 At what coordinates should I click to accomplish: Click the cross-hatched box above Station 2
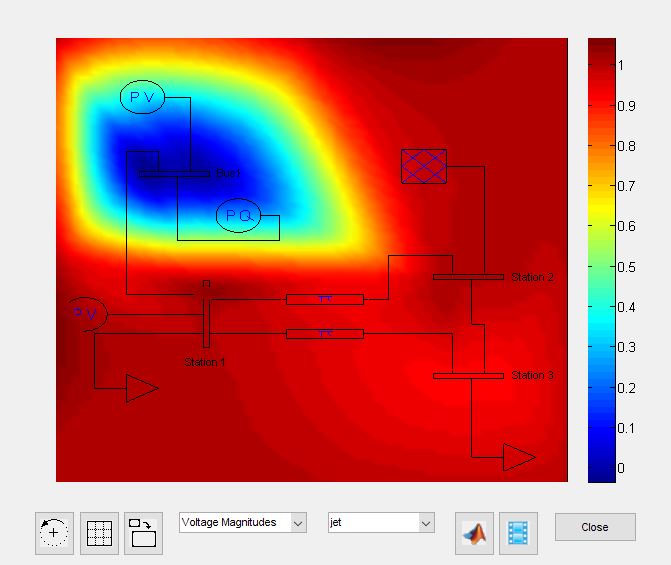pos(424,165)
